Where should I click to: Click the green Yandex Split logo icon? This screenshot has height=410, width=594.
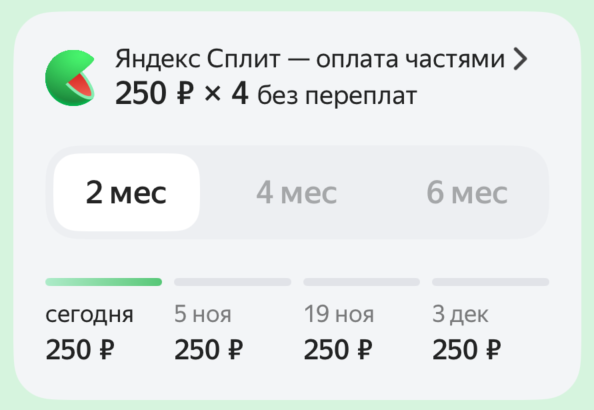coord(70,78)
